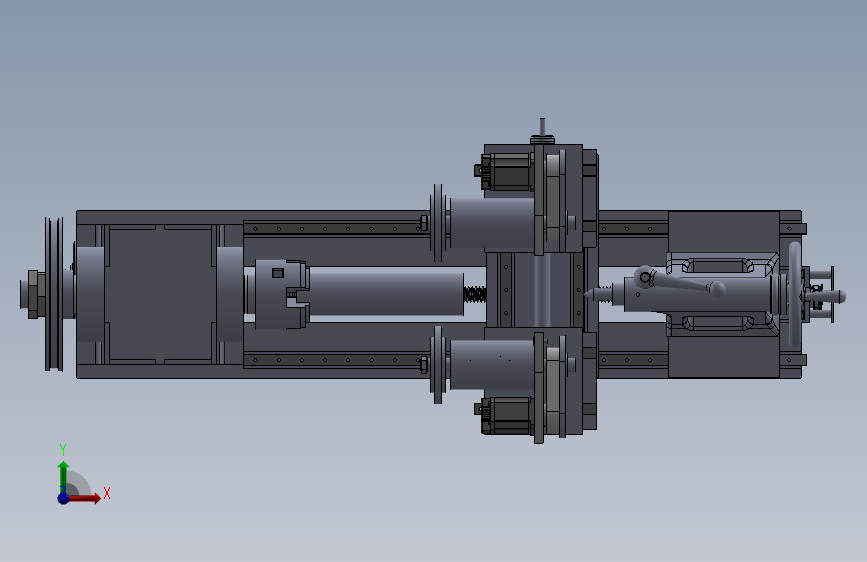Select the belt pulley at the headstock end

[54, 294]
